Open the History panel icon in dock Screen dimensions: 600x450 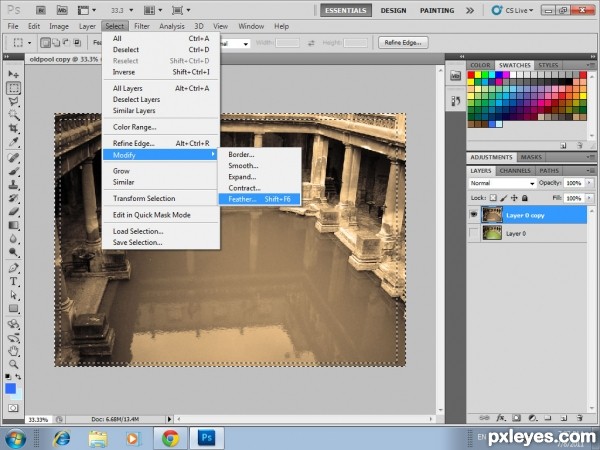click(x=455, y=101)
